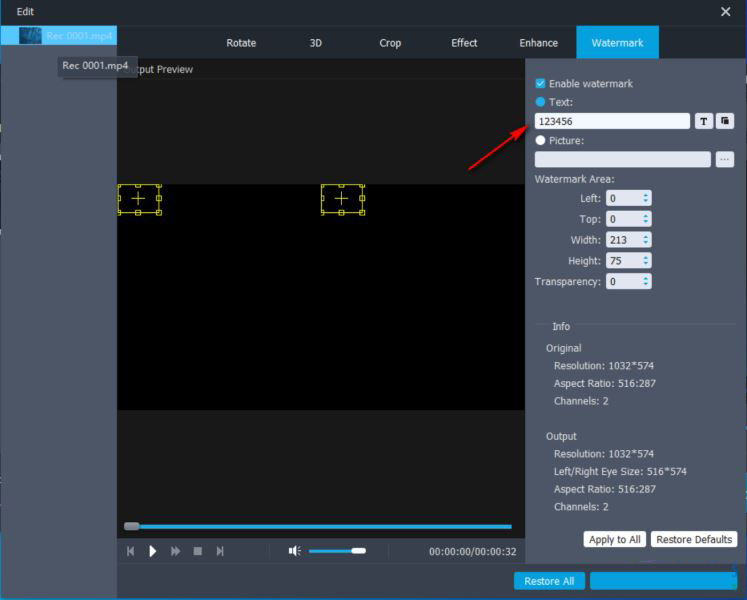The width and height of the screenshot is (747, 600).
Task: Open the text color picker button
Action: [725, 121]
